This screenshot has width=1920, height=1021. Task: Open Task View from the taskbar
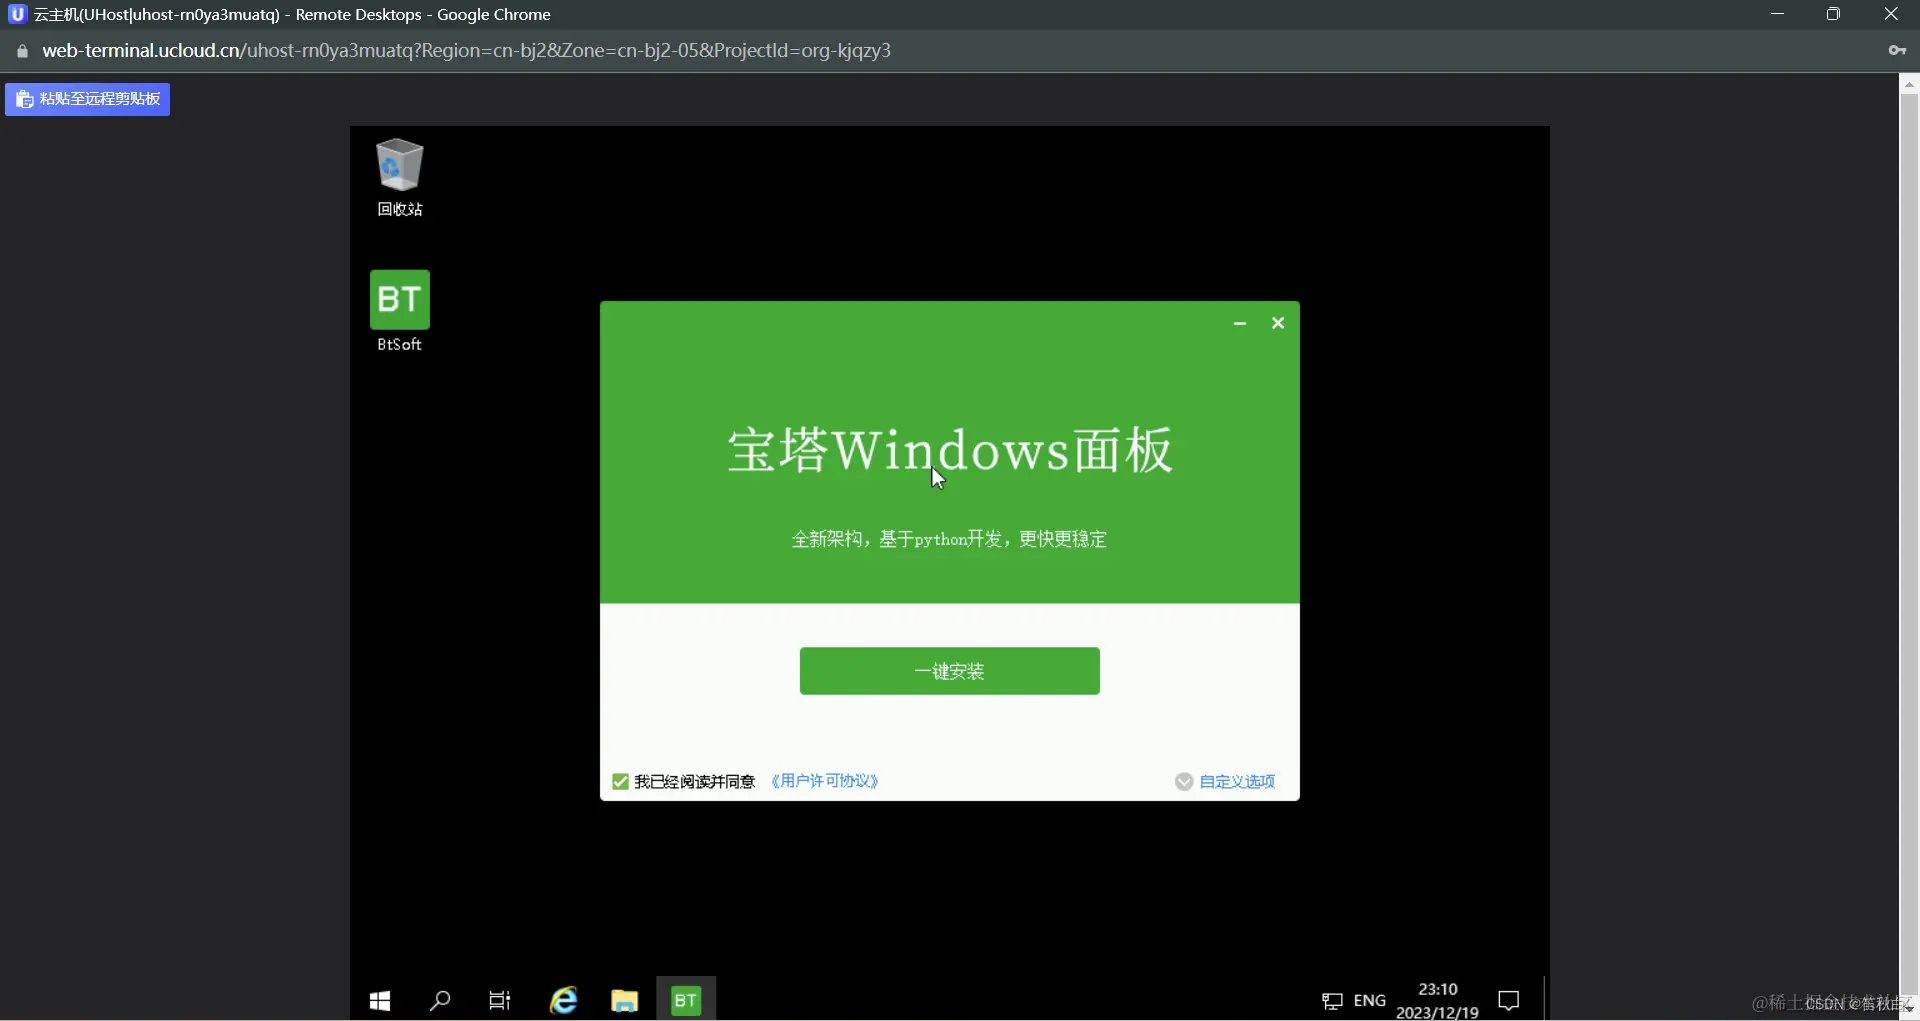[499, 1001]
